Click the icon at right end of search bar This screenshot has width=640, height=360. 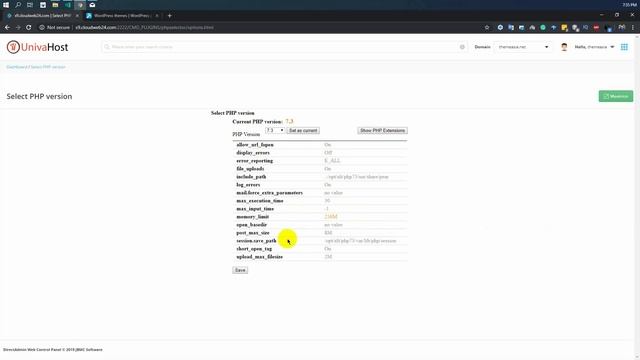[x=462, y=47]
